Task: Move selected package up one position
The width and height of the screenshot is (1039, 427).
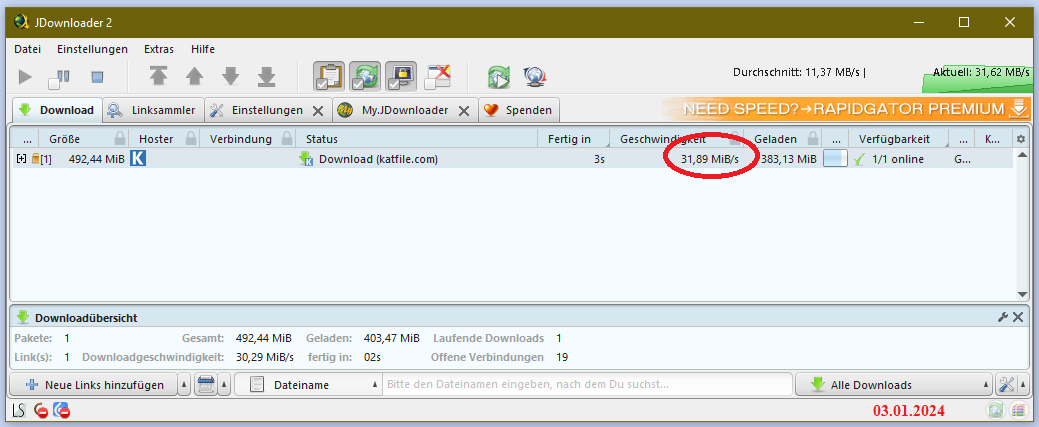Action: pos(194,77)
